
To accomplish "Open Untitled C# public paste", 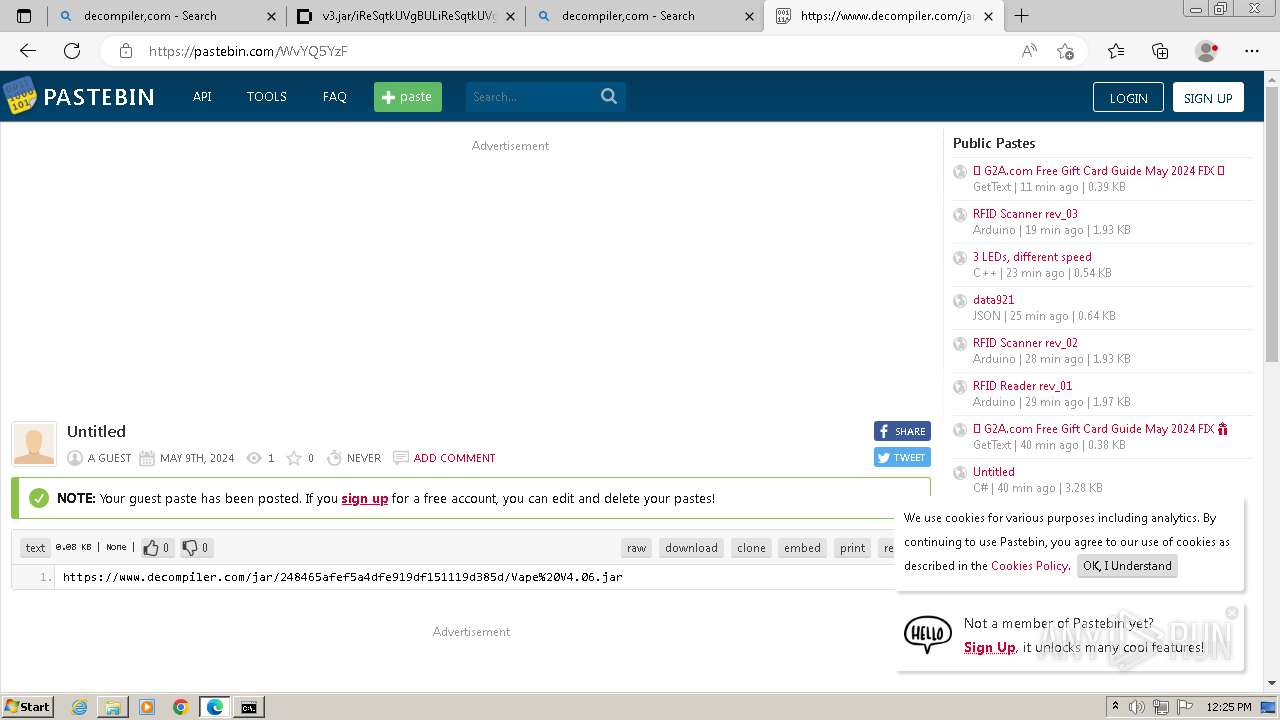I will [x=993, y=472].
